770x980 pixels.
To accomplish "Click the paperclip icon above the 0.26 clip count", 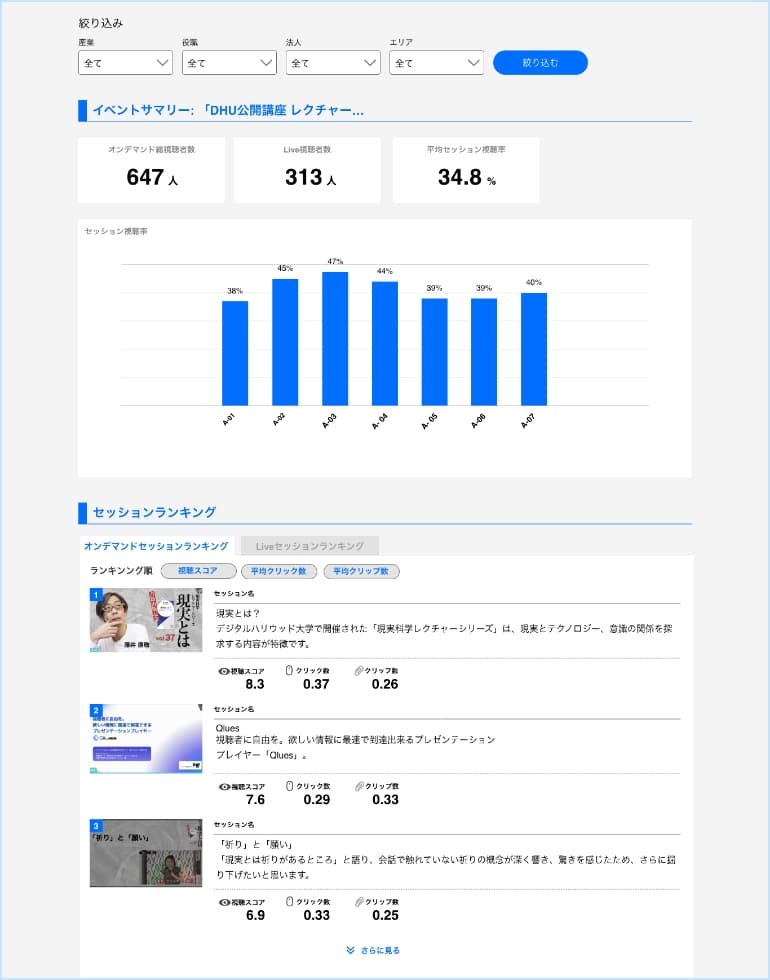I will [358, 671].
